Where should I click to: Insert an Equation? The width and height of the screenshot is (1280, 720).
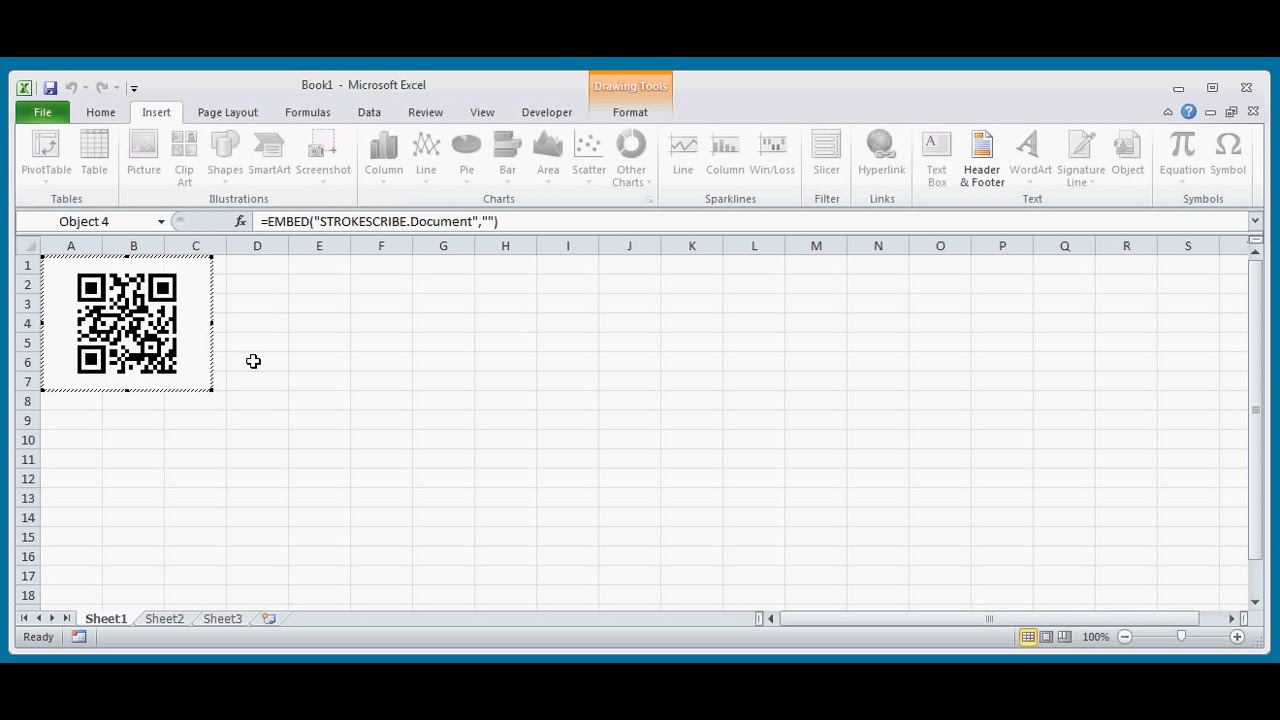pyautogui.click(x=1182, y=156)
